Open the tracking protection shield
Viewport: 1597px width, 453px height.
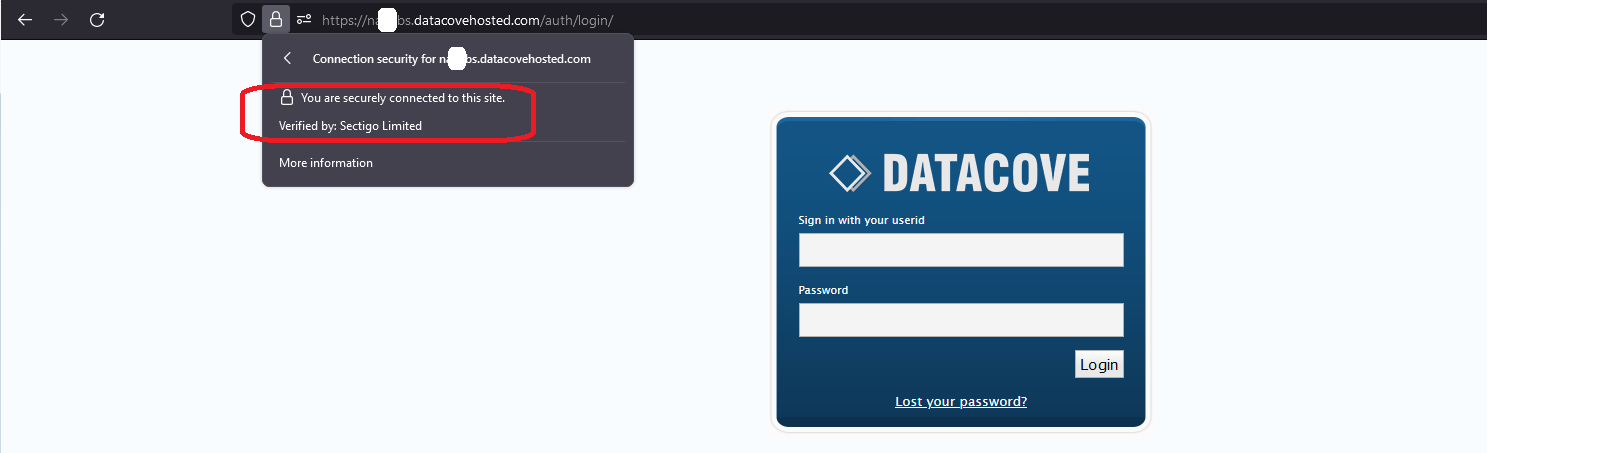point(248,19)
